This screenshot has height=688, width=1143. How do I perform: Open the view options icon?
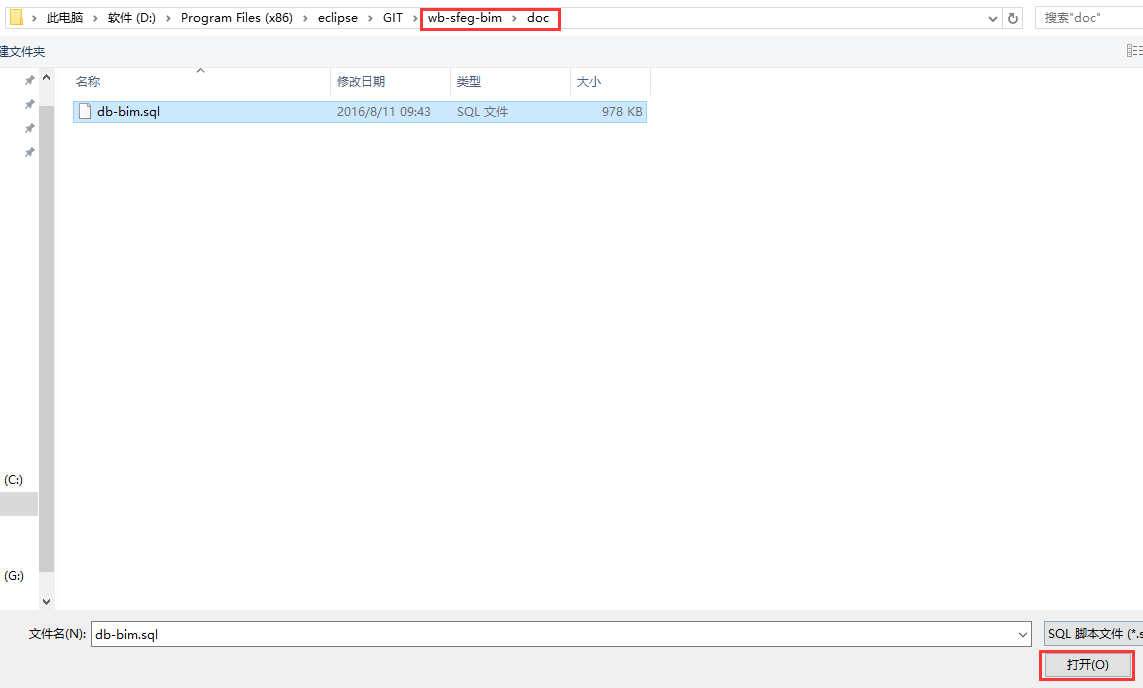click(1134, 50)
